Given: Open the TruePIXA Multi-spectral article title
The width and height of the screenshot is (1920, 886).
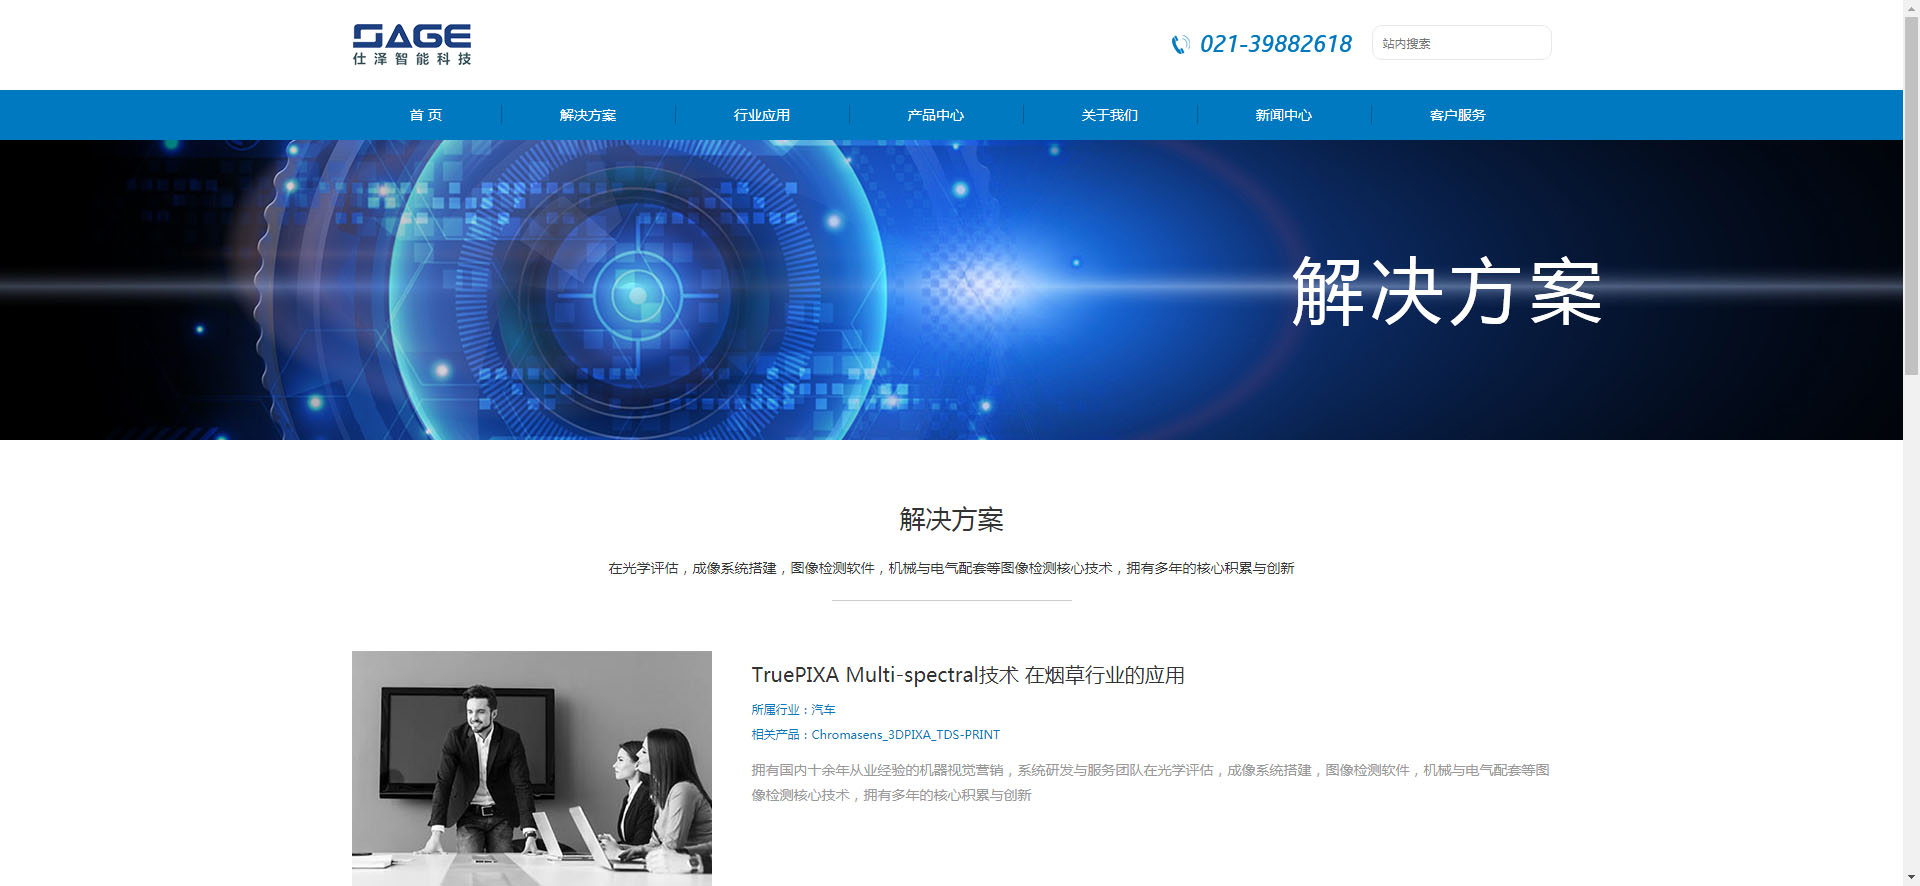Looking at the screenshot, I should tap(967, 675).
